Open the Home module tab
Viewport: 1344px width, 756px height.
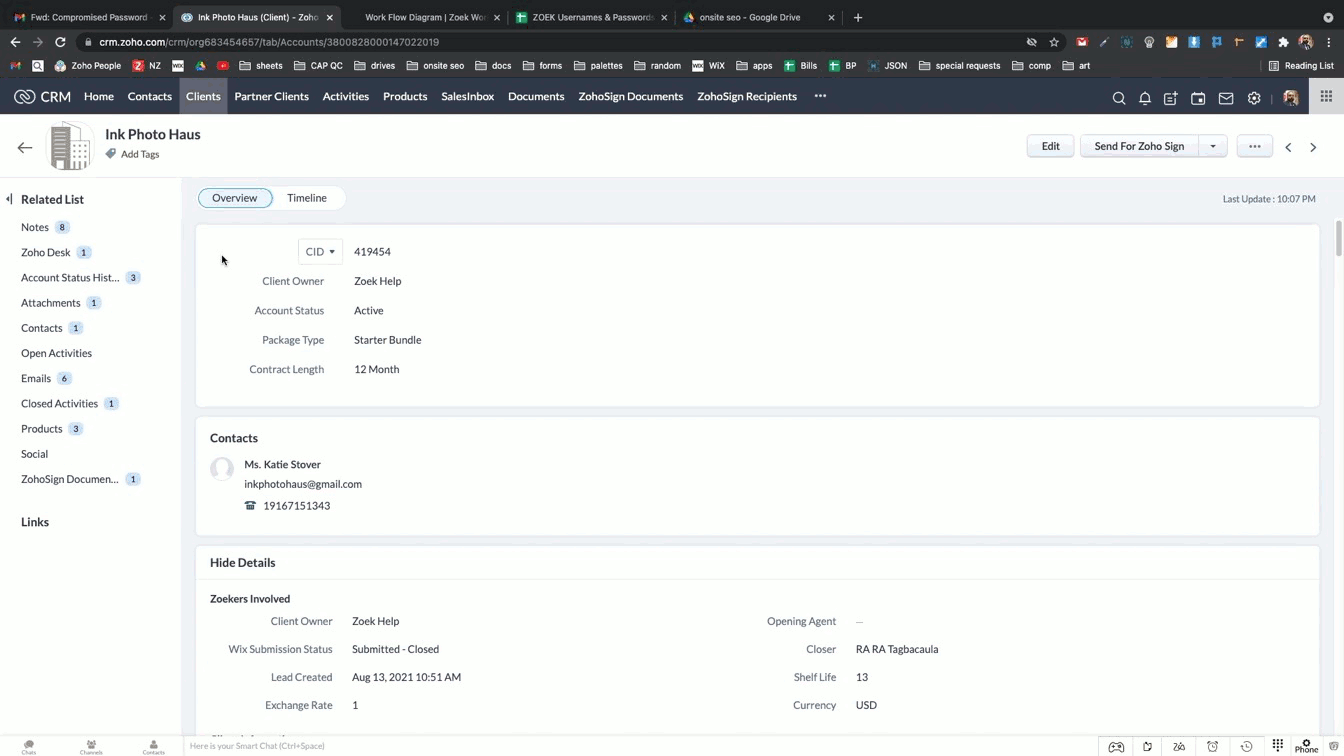click(99, 97)
